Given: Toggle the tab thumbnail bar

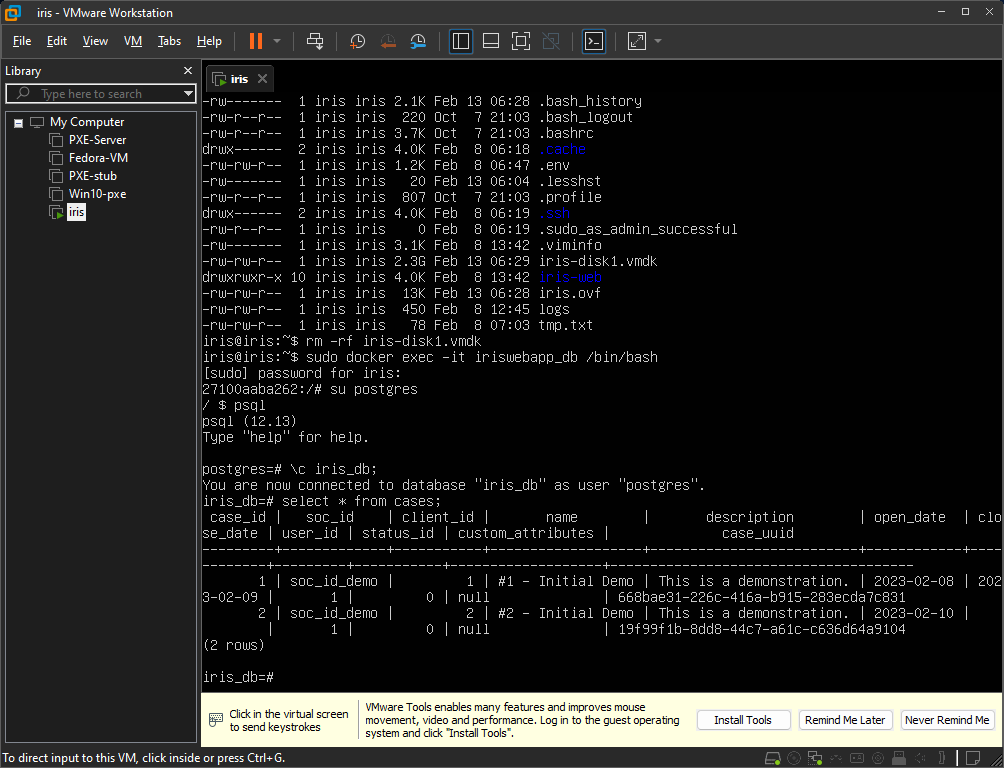Looking at the screenshot, I should point(491,41).
